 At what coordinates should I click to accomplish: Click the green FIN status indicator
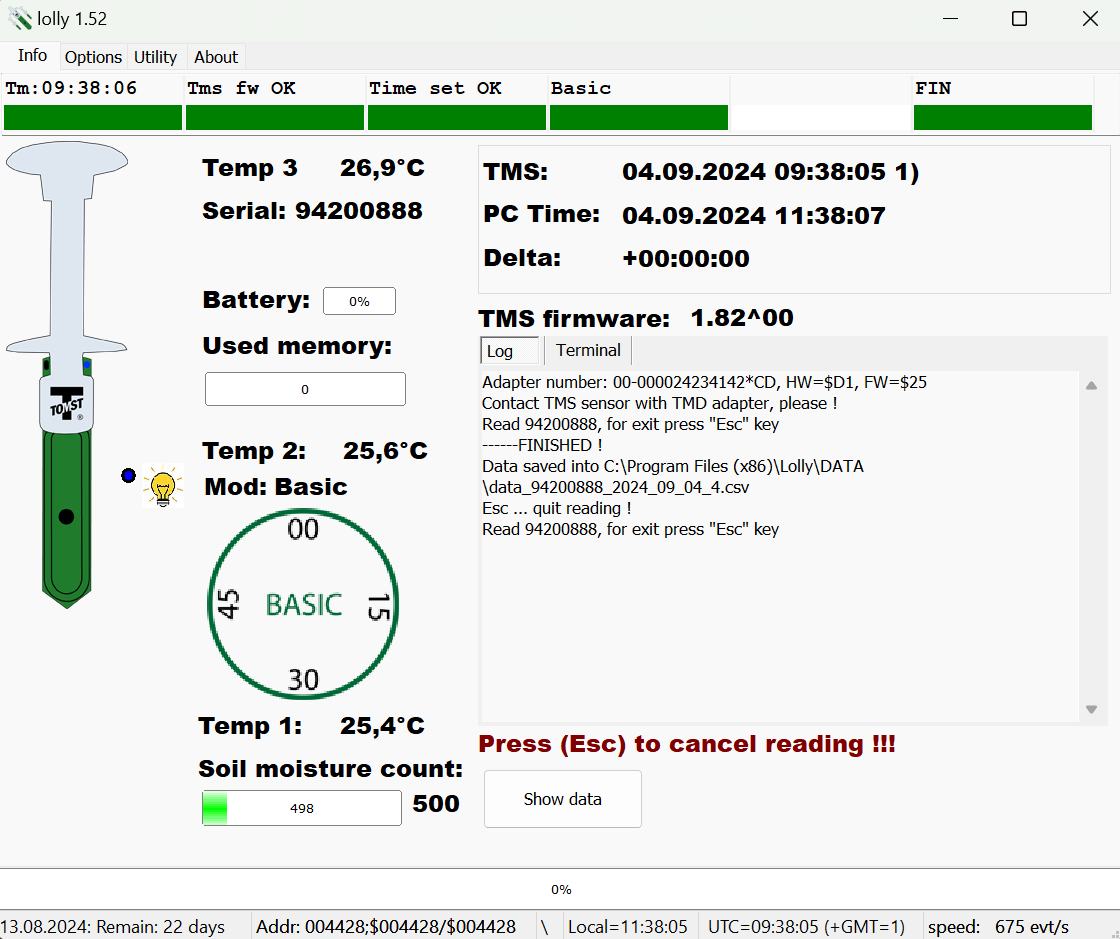tap(1002, 117)
